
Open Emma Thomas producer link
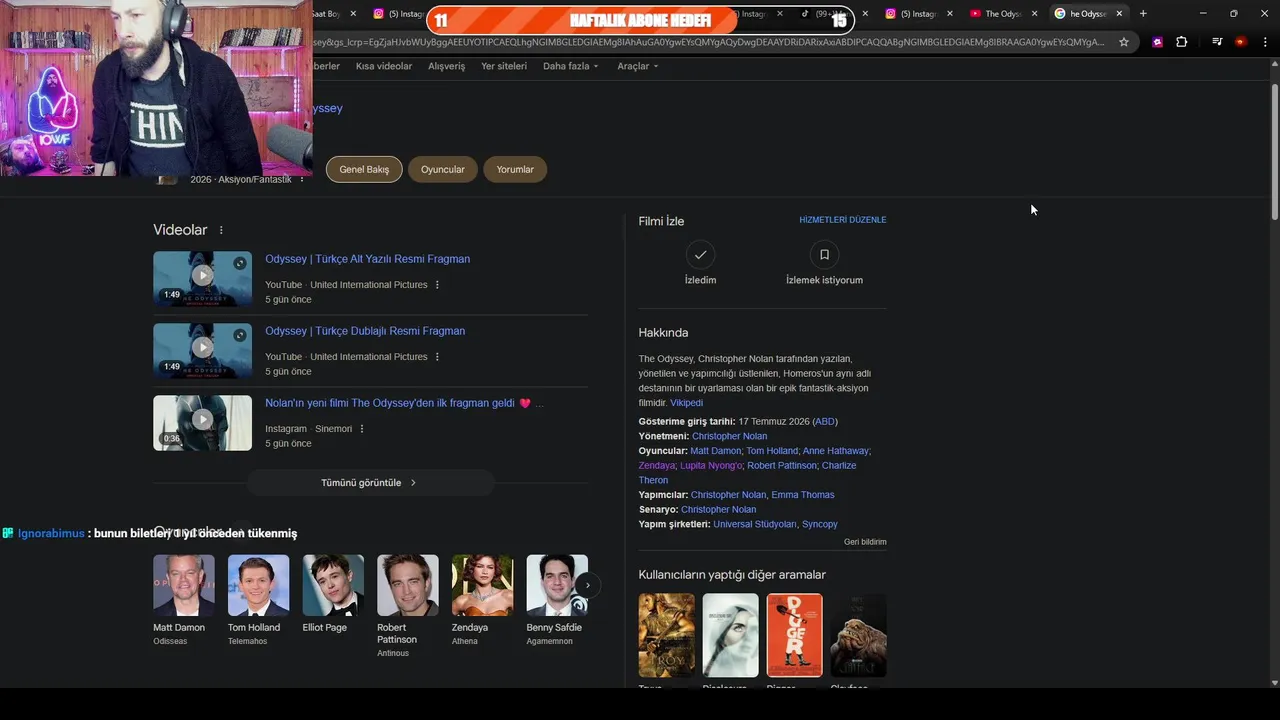click(803, 495)
